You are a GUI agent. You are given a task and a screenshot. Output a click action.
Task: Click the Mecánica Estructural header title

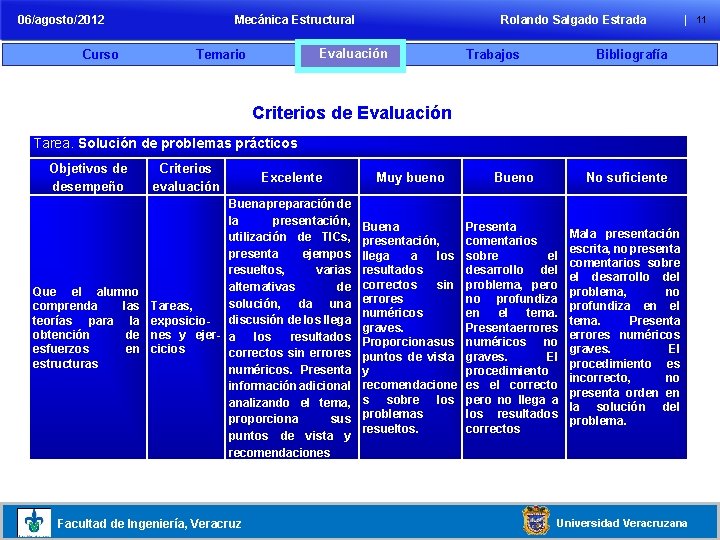pyautogui.click(x=294, y=20)
